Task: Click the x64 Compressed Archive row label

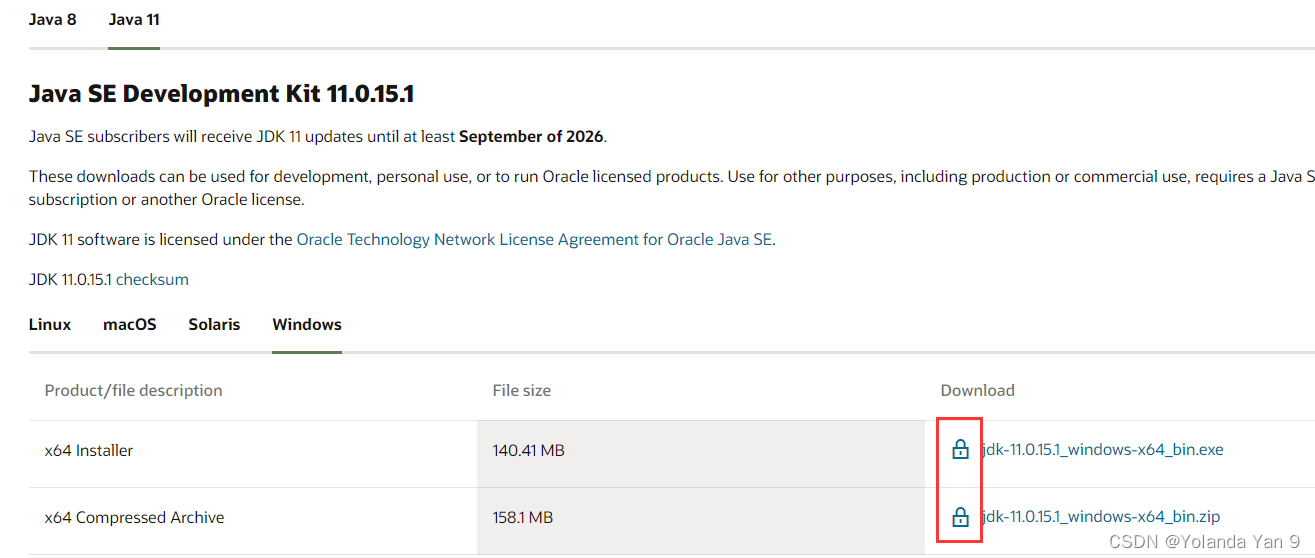Action: coord(134,518)
